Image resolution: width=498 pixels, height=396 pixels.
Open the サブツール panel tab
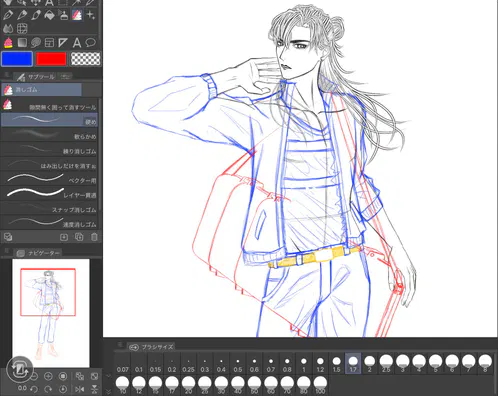(x=36, y=77)
